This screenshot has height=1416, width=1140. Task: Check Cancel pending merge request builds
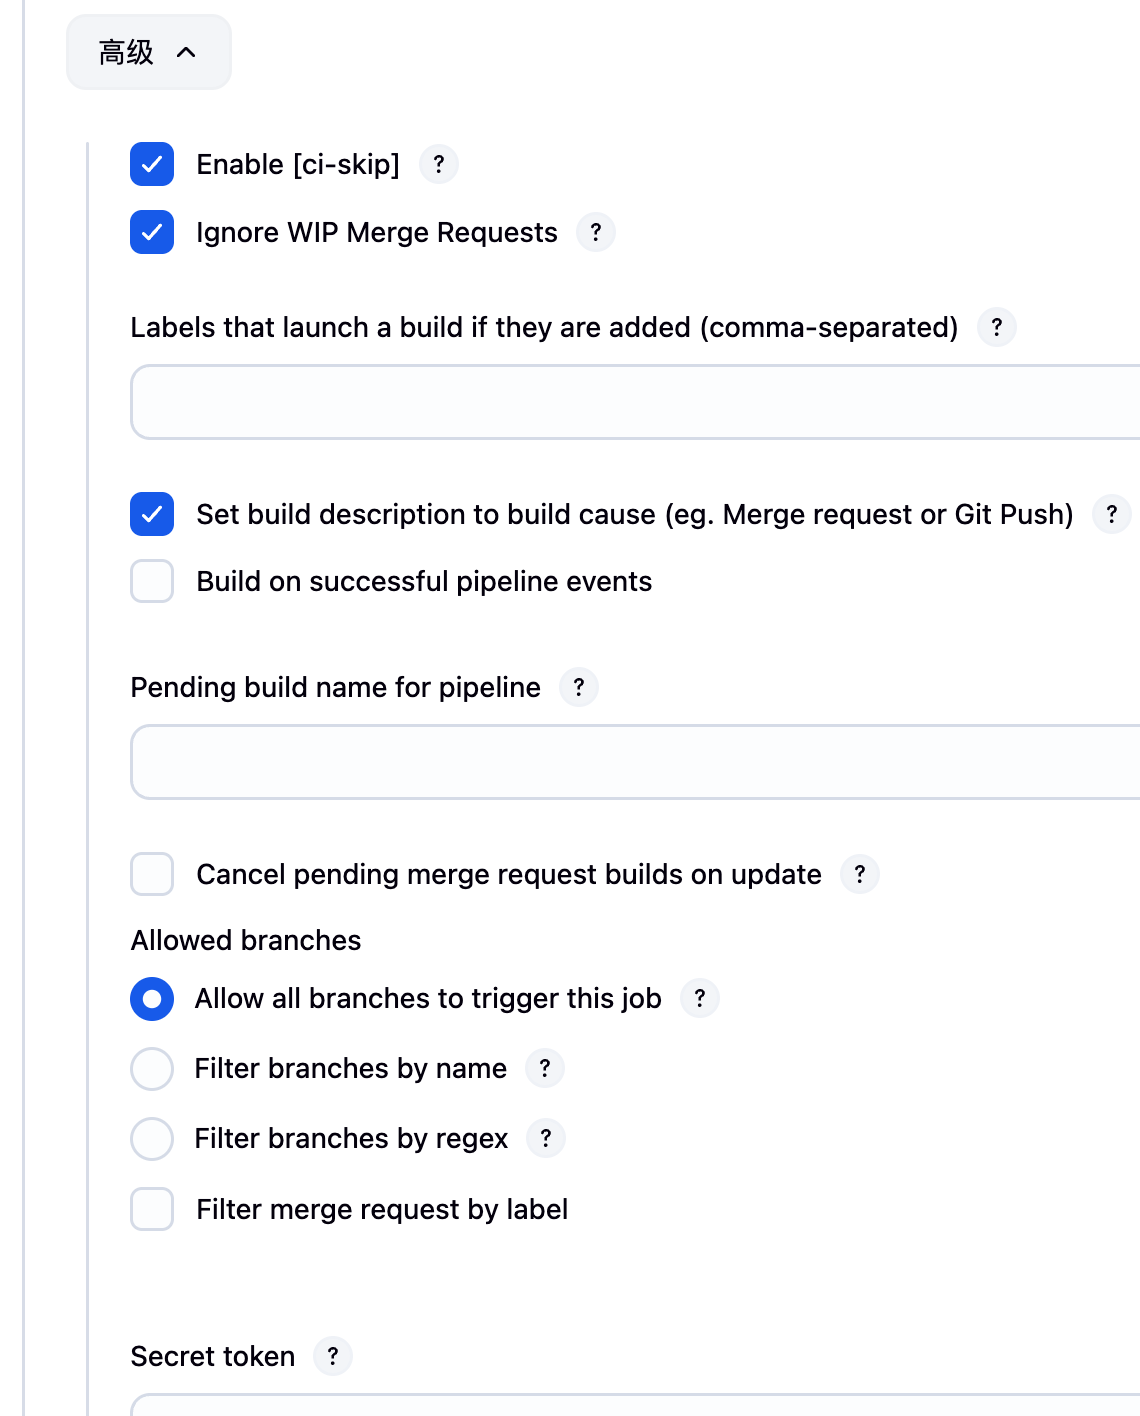(x=152, y=874)
